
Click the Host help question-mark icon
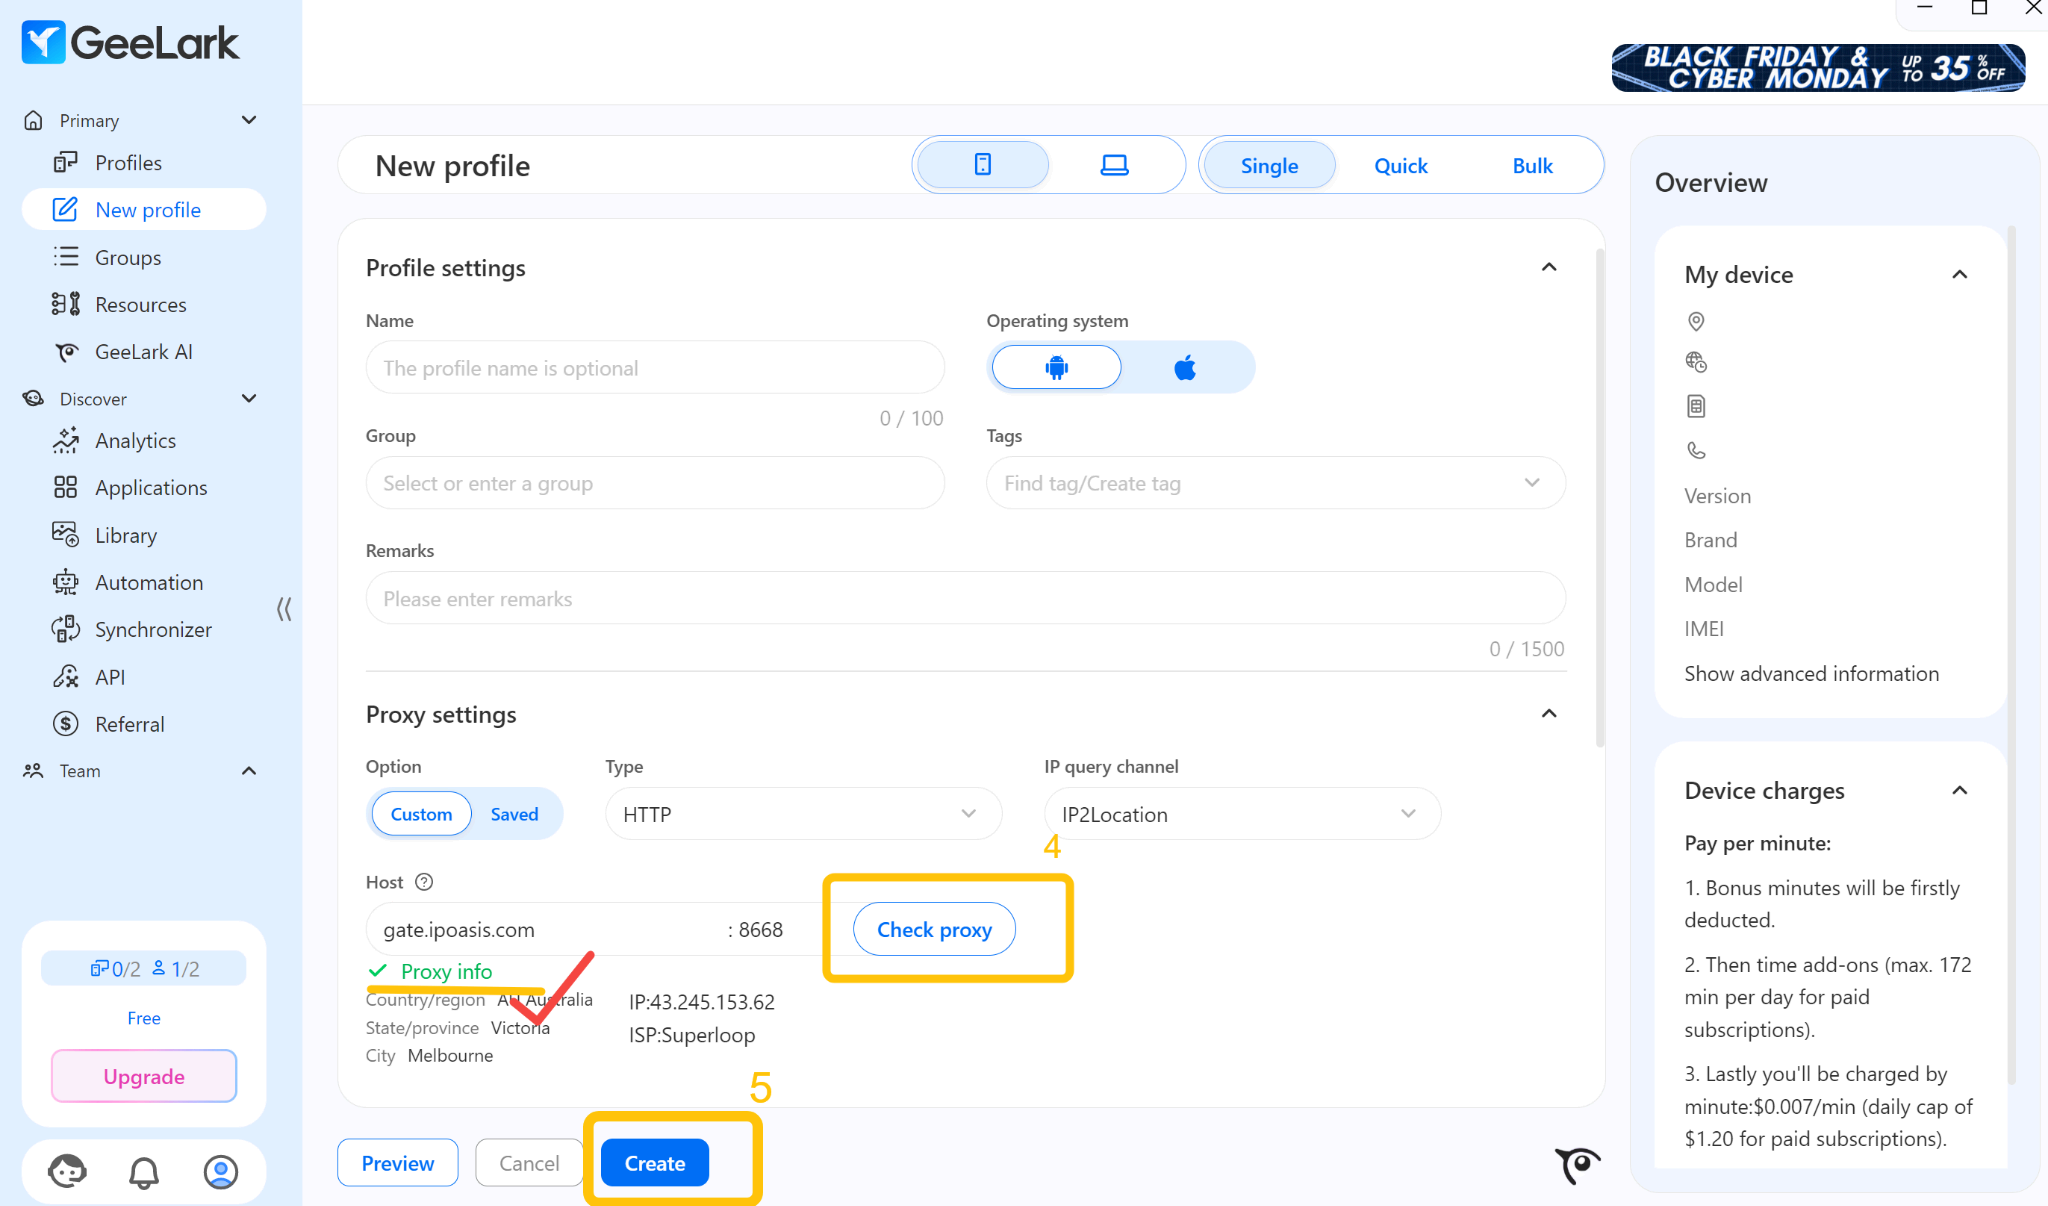click(424, 882)
